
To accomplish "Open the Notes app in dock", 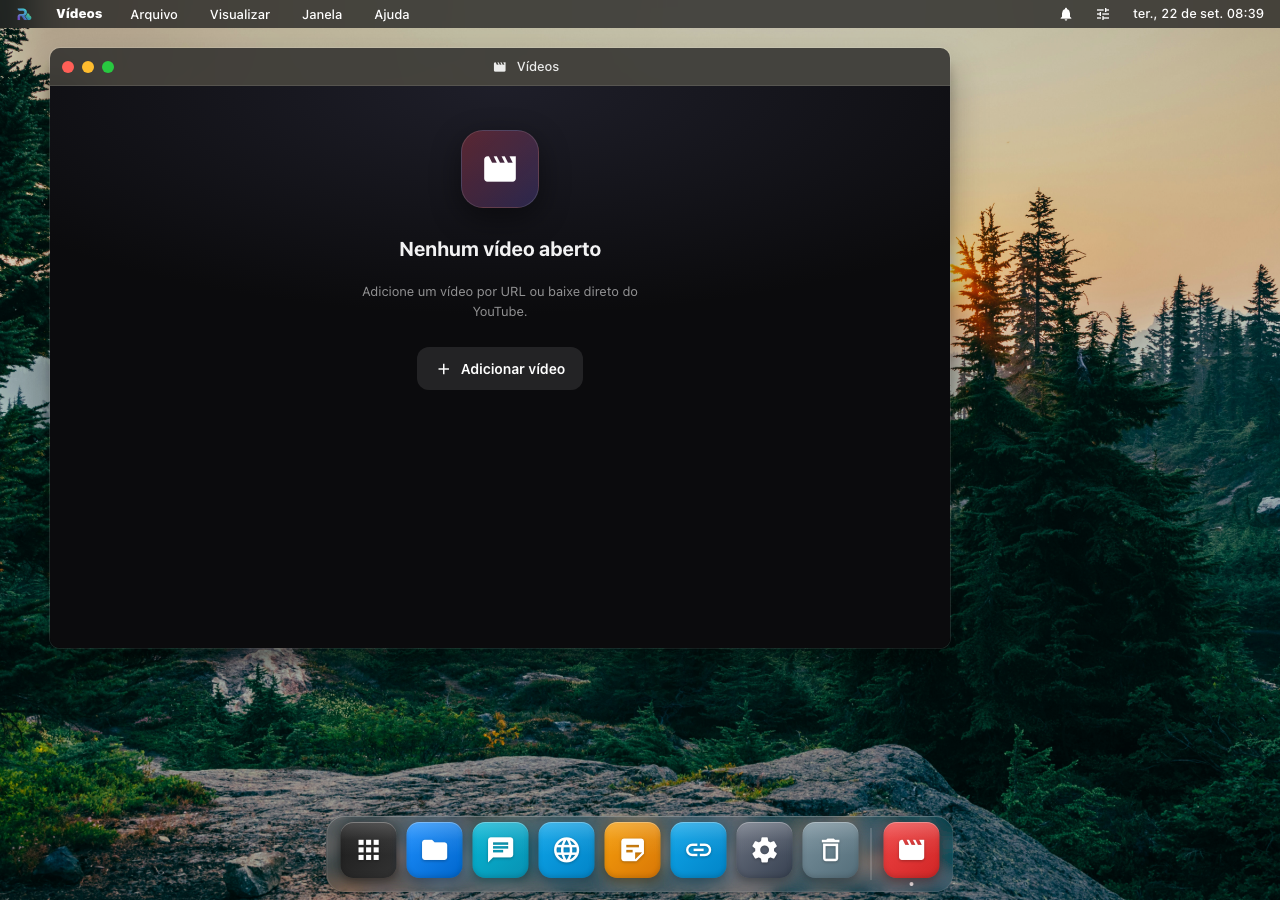I will [633, 850].
